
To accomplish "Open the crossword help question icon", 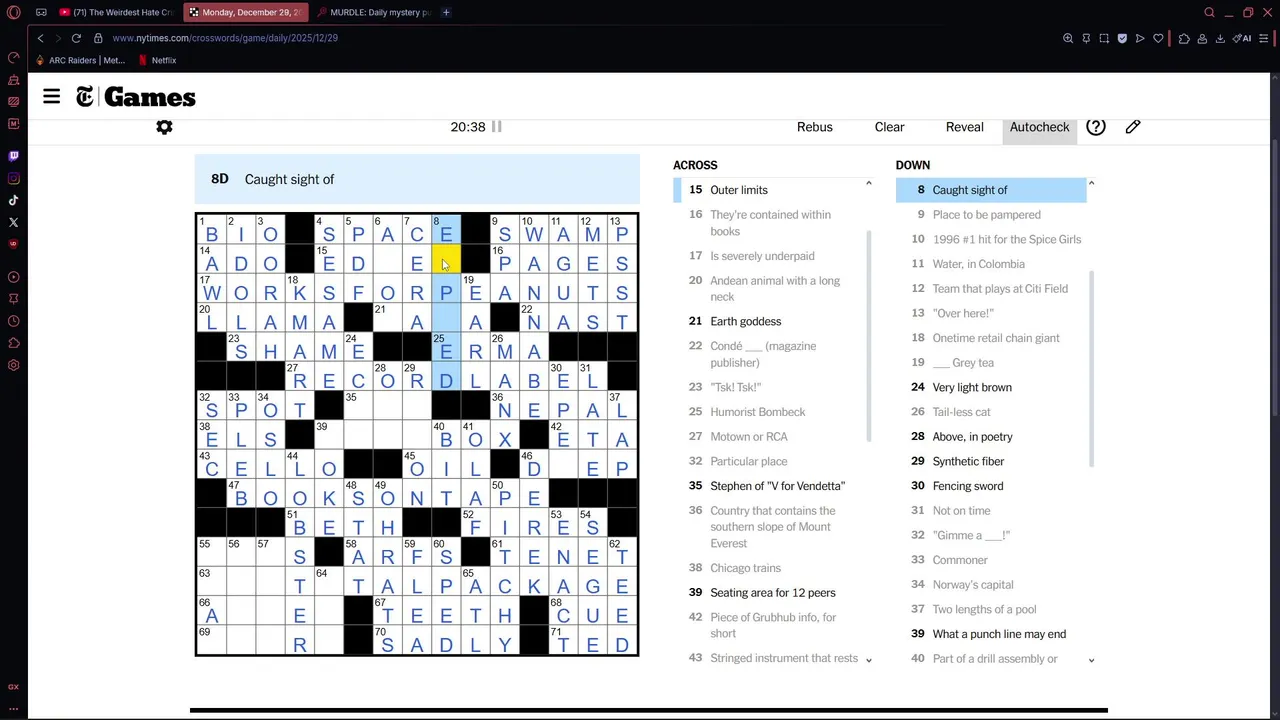I will pyautogui.click(x=1096, y=127).
